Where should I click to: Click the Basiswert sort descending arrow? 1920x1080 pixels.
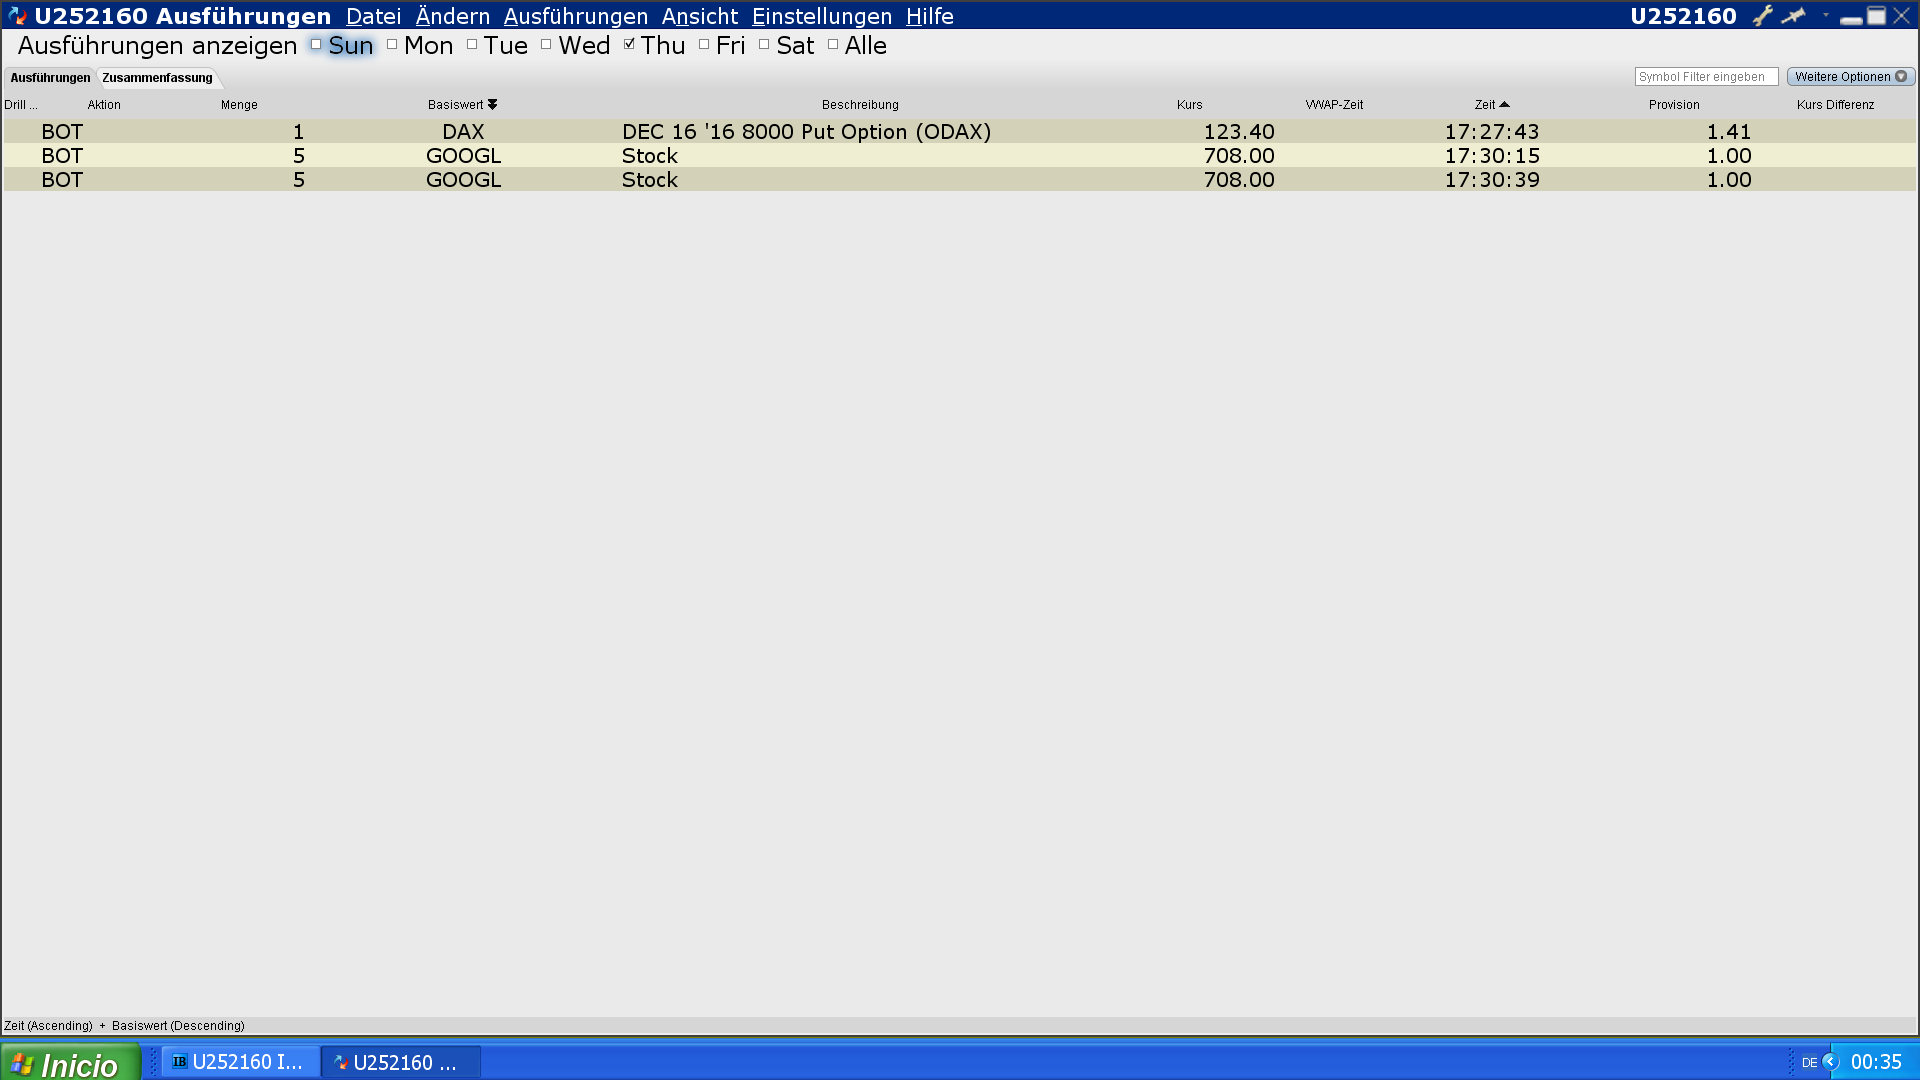[492, 105]
